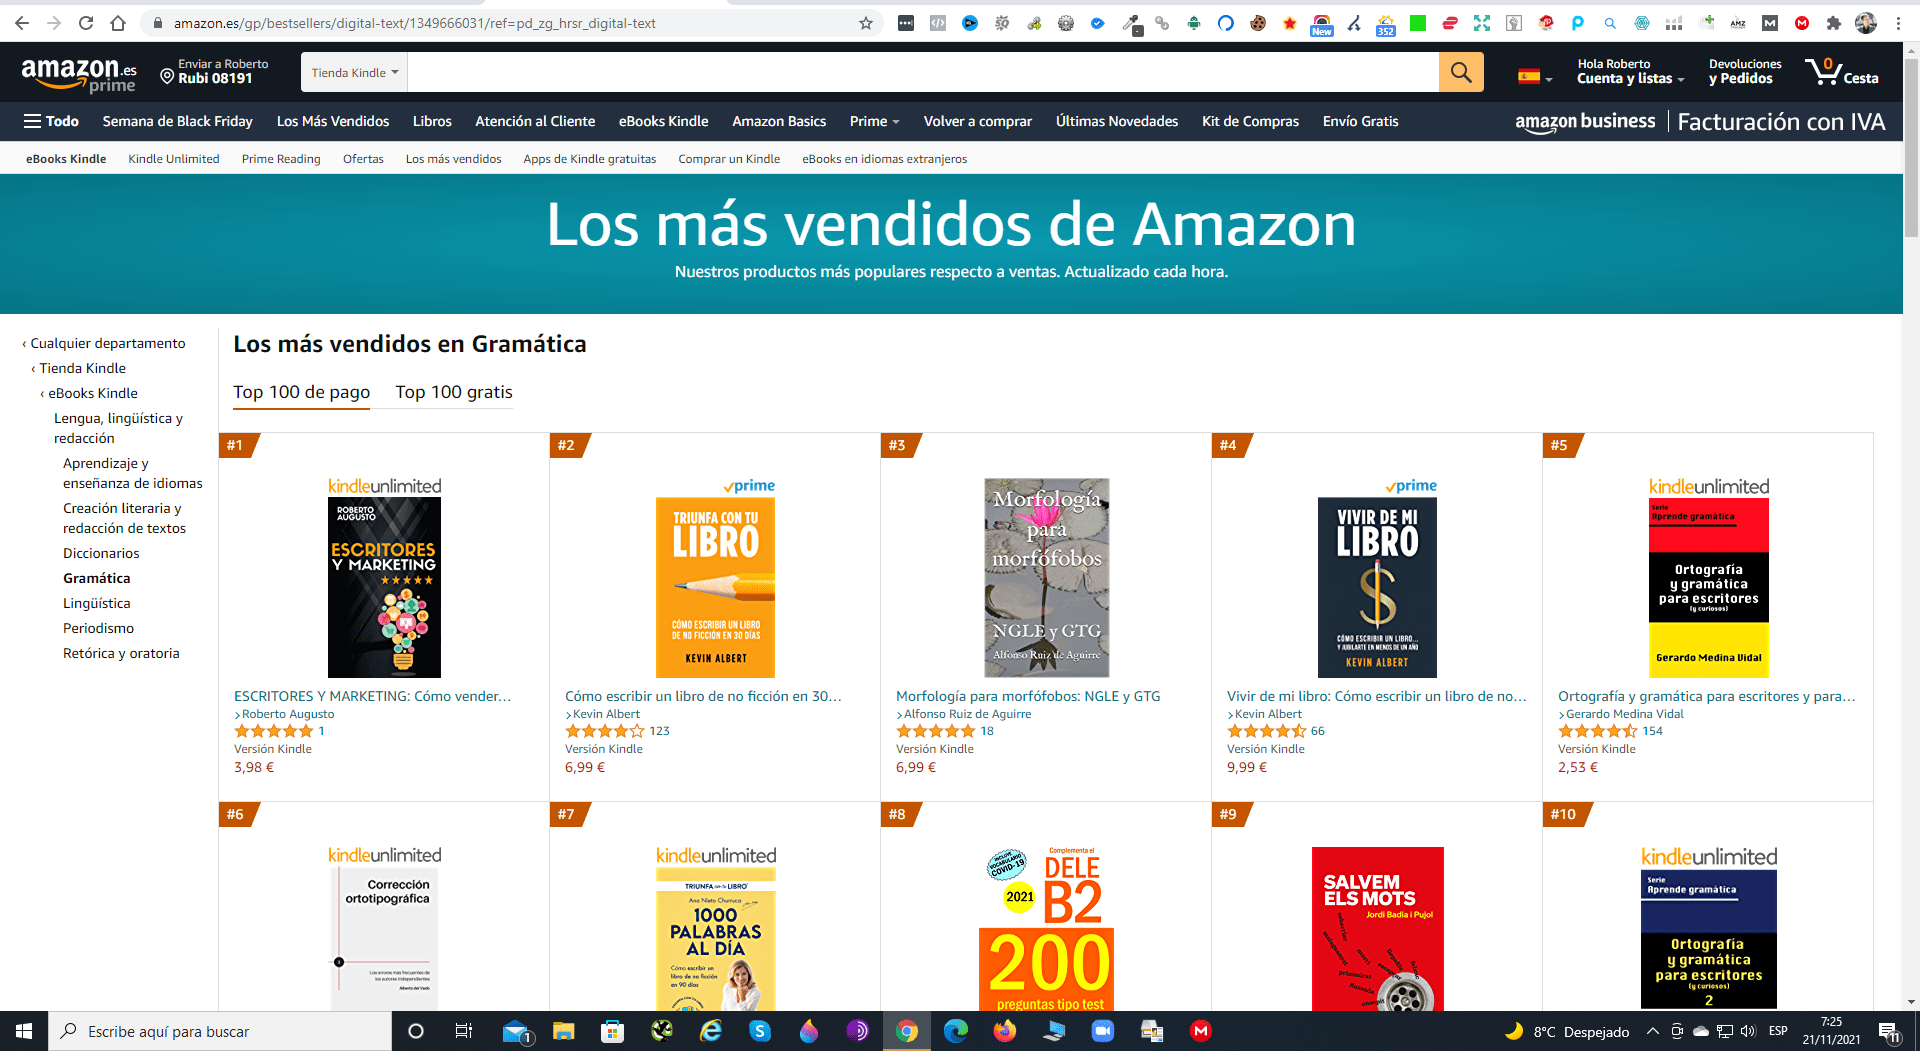Bookmark this page with the star icon

[866, 23]
